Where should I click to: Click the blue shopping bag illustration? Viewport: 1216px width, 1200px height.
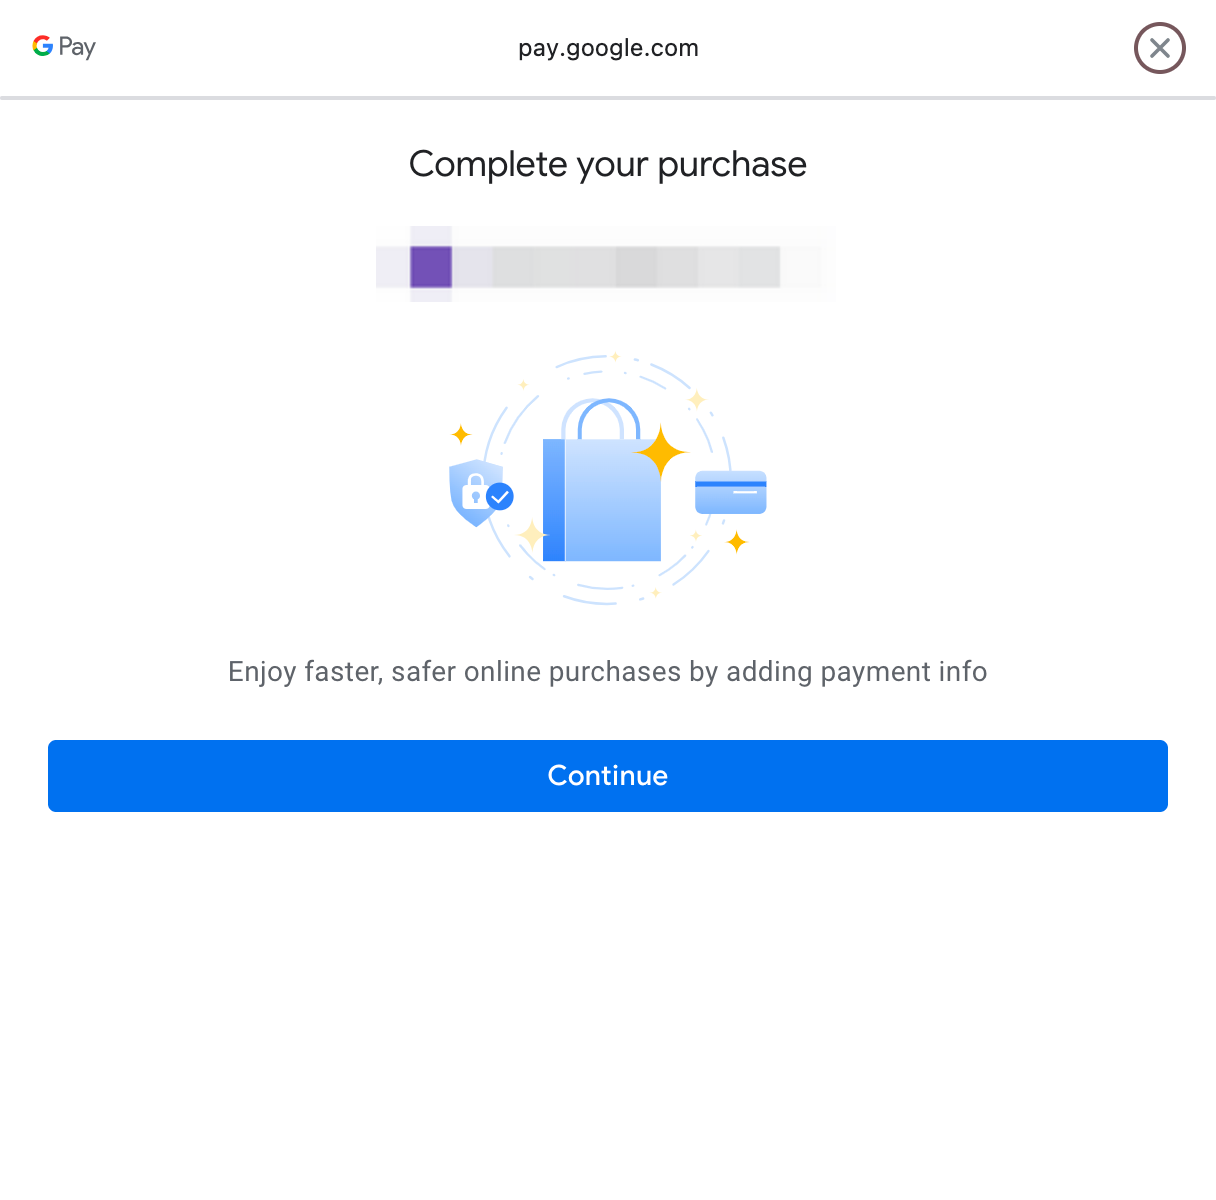602,500
